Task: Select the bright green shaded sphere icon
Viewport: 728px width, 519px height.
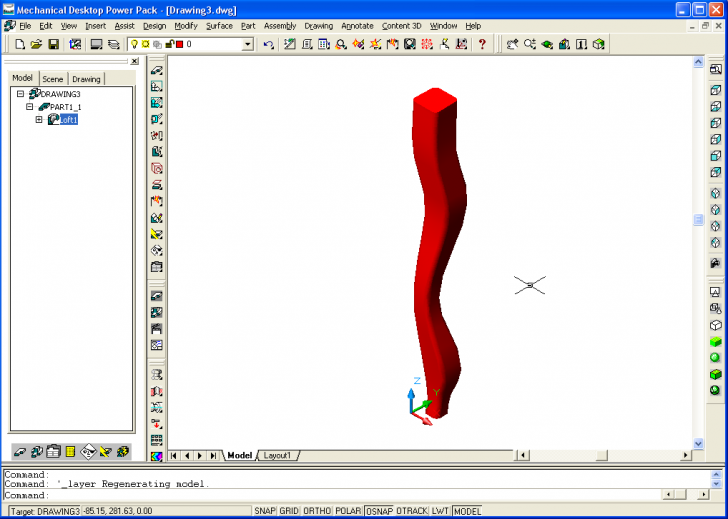Action: click(x=715, y=357)
